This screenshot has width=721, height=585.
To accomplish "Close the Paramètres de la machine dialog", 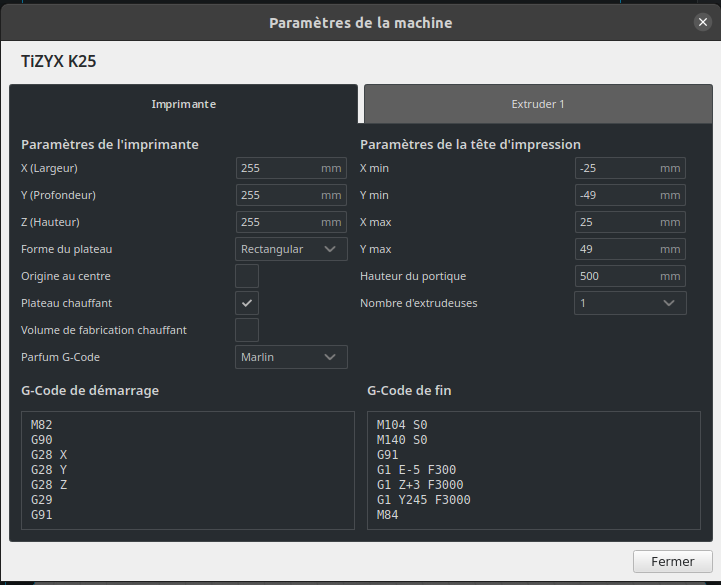I will tap(703, 22).
